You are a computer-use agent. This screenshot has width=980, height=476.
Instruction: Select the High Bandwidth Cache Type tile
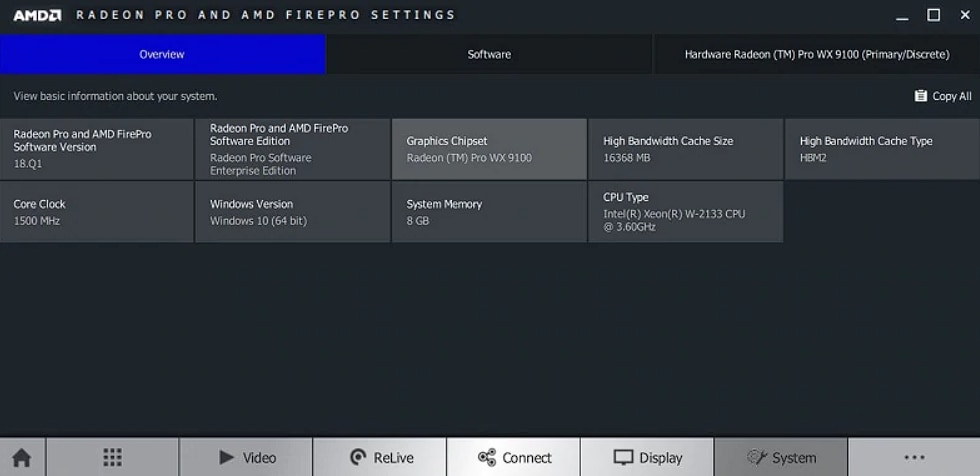coord(882,149)
